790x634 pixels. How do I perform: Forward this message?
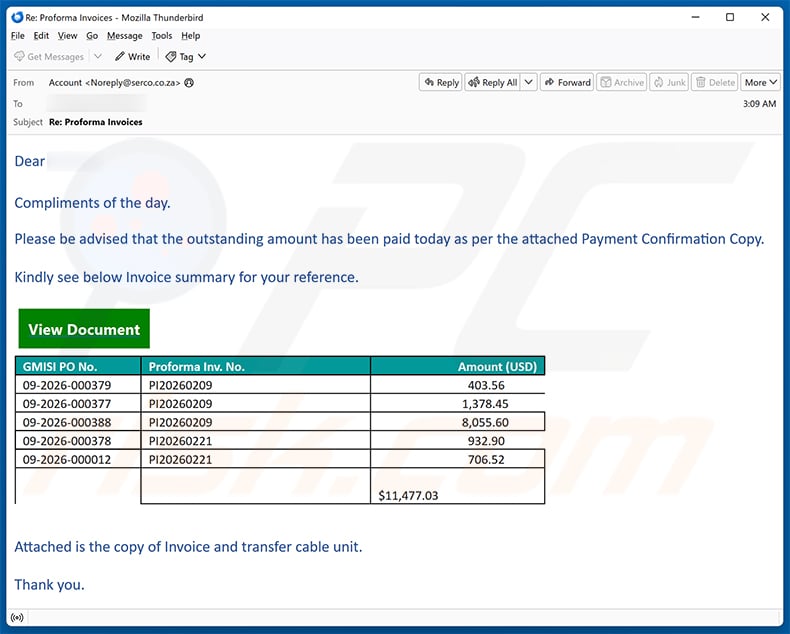(567, 82)
